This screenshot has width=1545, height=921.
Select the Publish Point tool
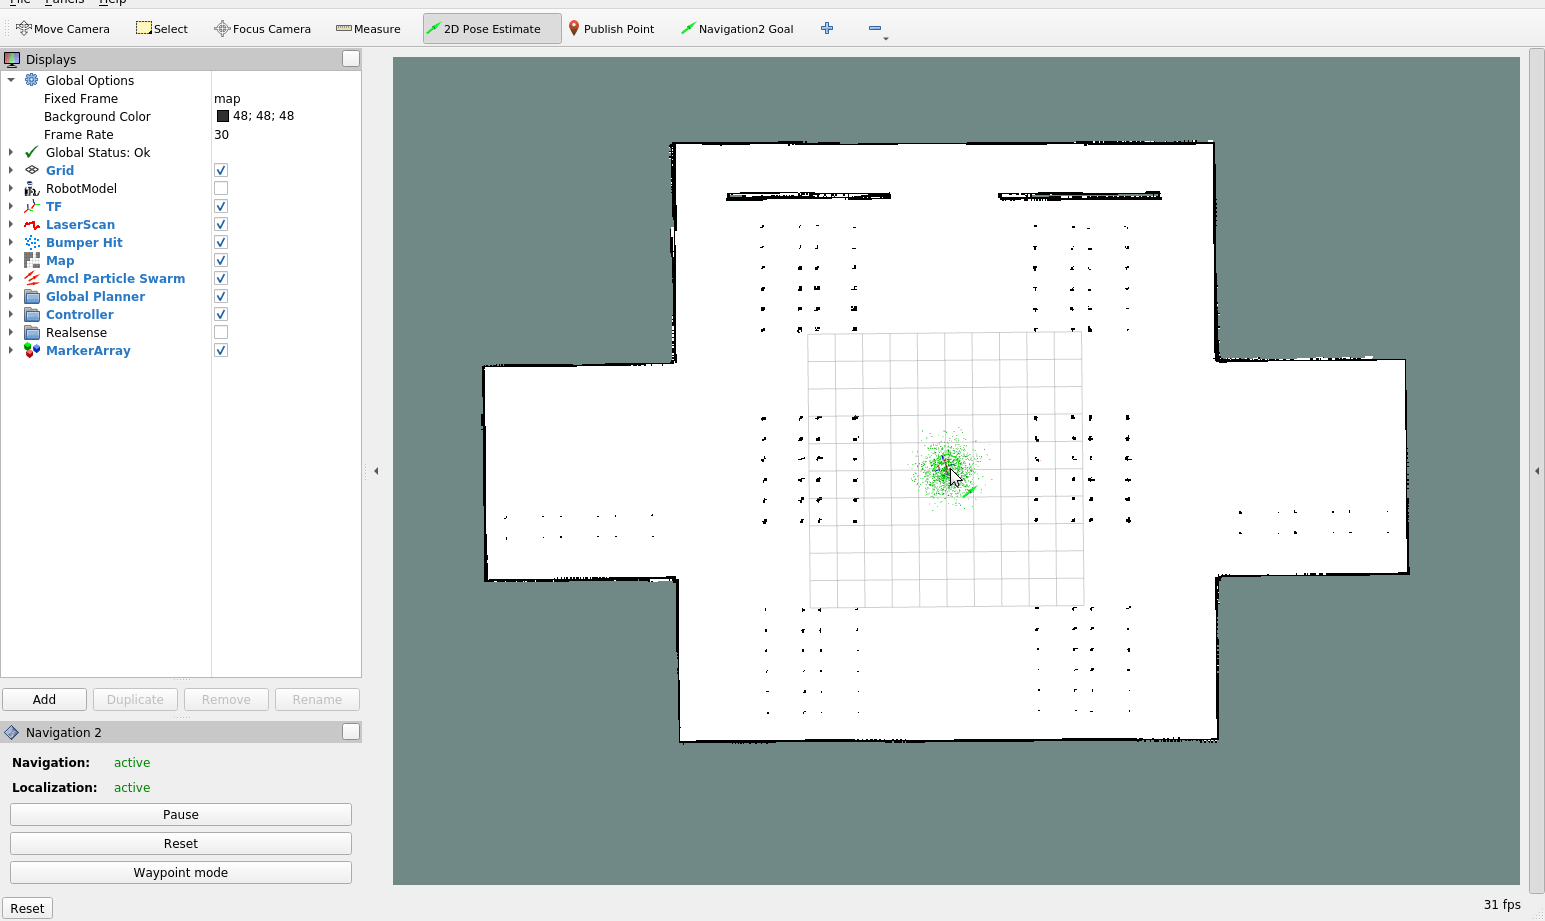[x=611, y=29]
